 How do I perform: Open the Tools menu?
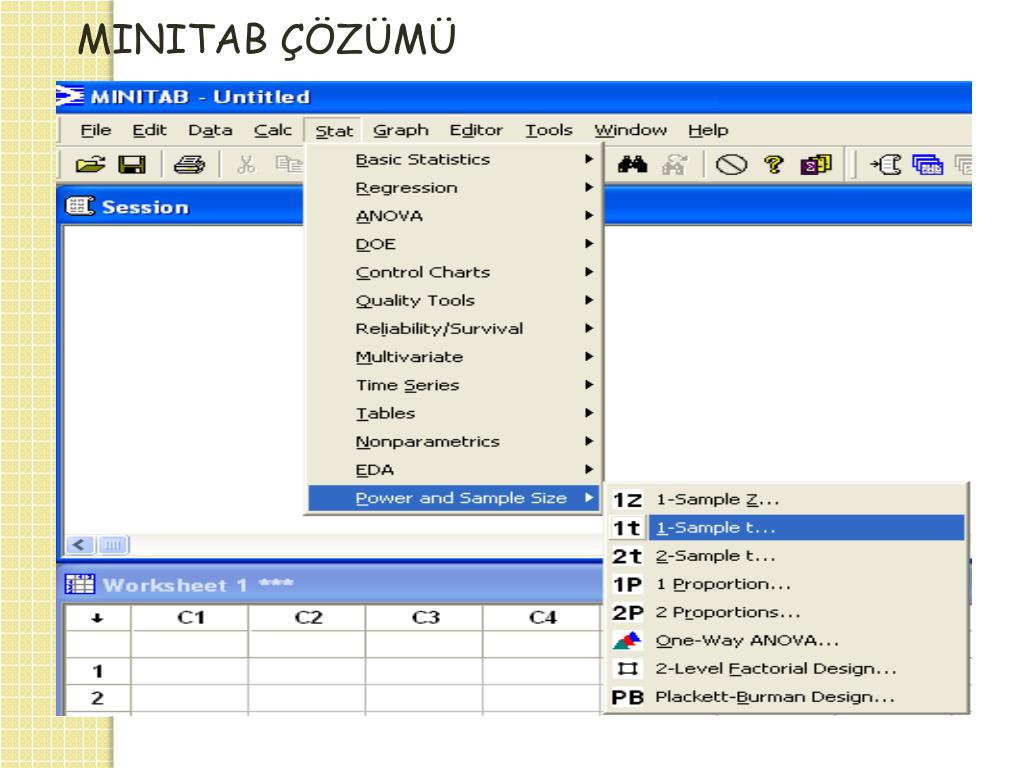549,131
